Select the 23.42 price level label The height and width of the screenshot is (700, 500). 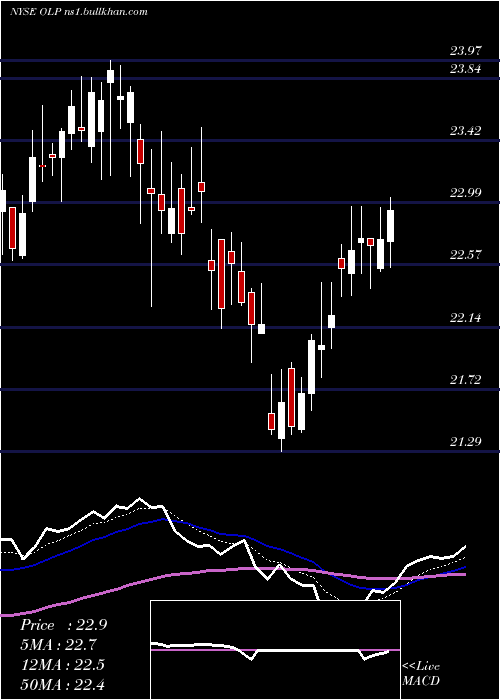(x=466, y=131)
